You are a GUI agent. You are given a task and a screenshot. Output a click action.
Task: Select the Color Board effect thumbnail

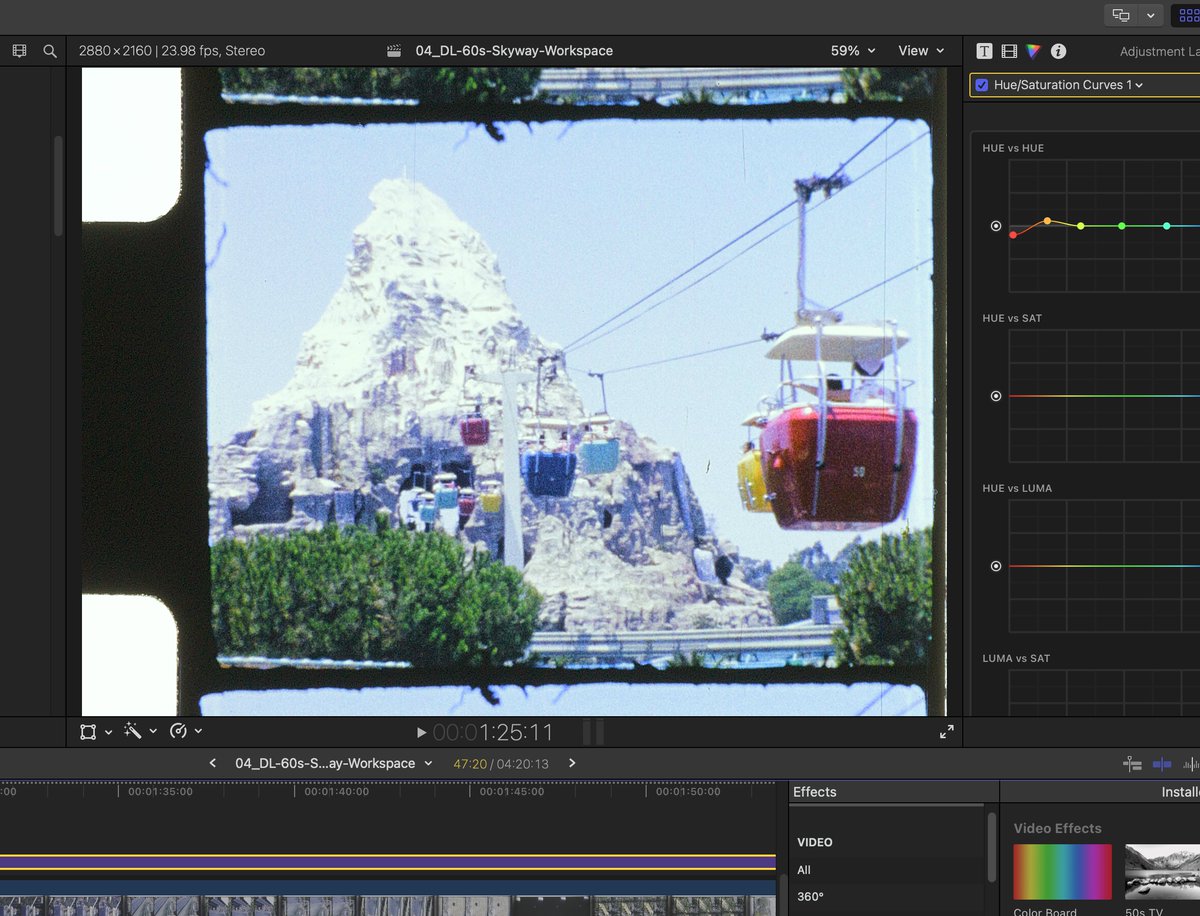pyautogui.click(x=1062, y=872)
